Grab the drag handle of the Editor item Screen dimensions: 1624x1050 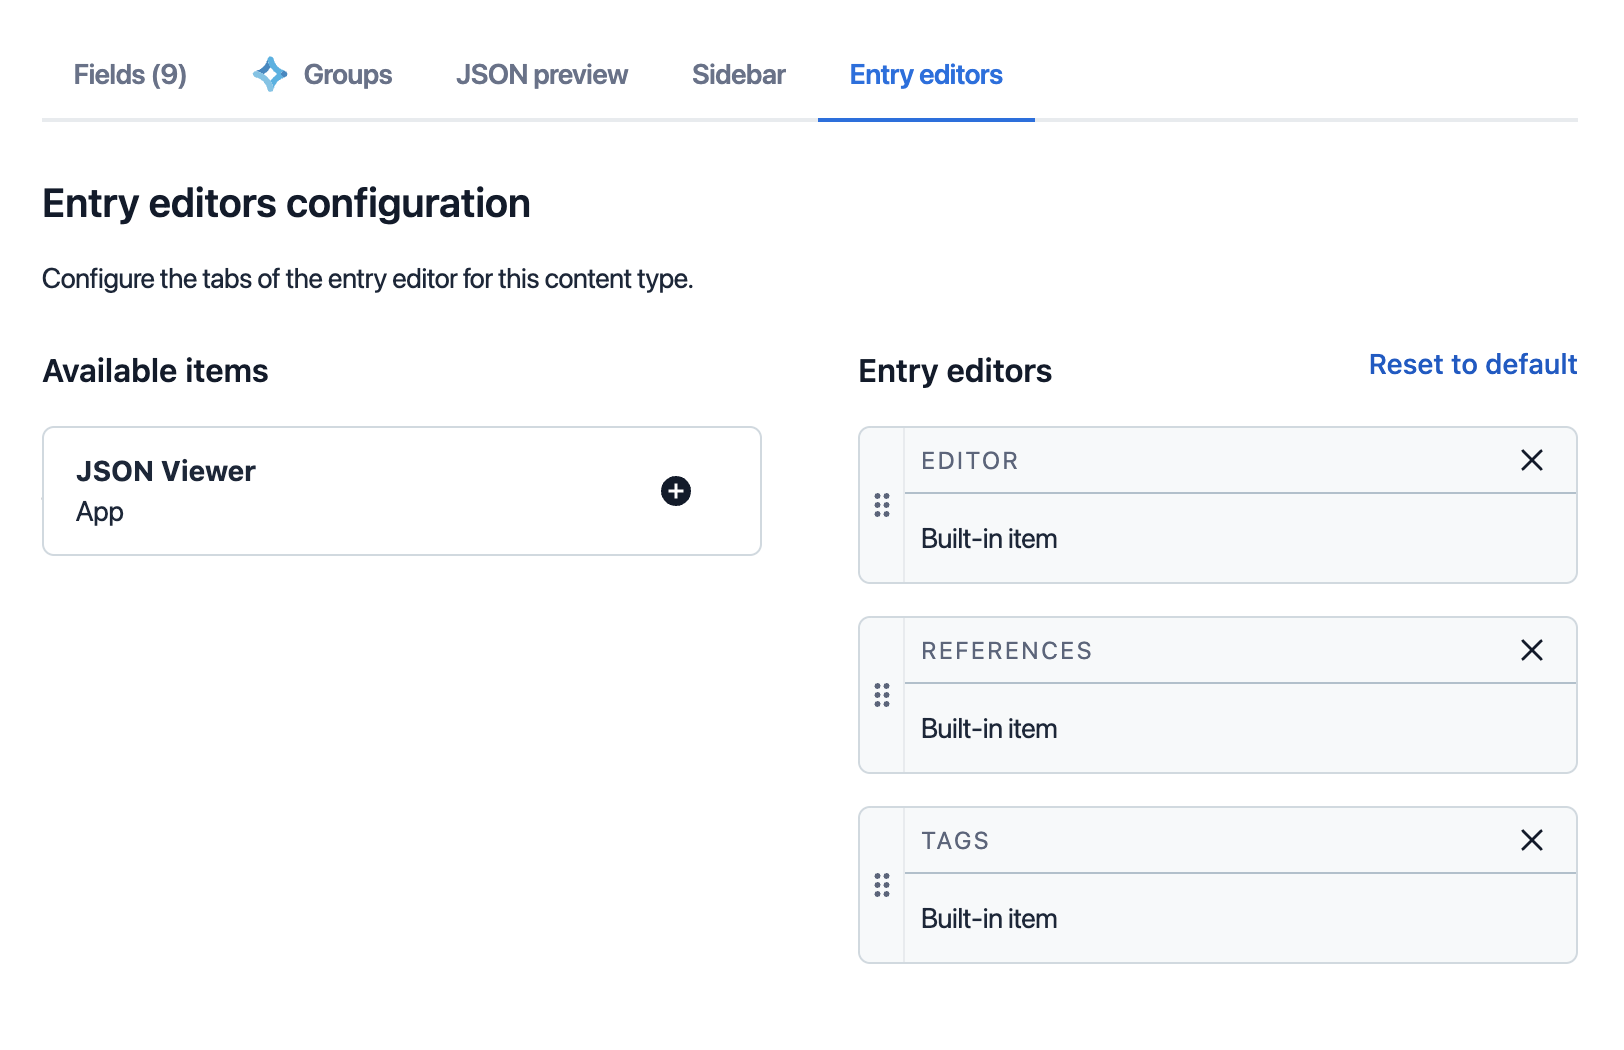click(882, 505)
